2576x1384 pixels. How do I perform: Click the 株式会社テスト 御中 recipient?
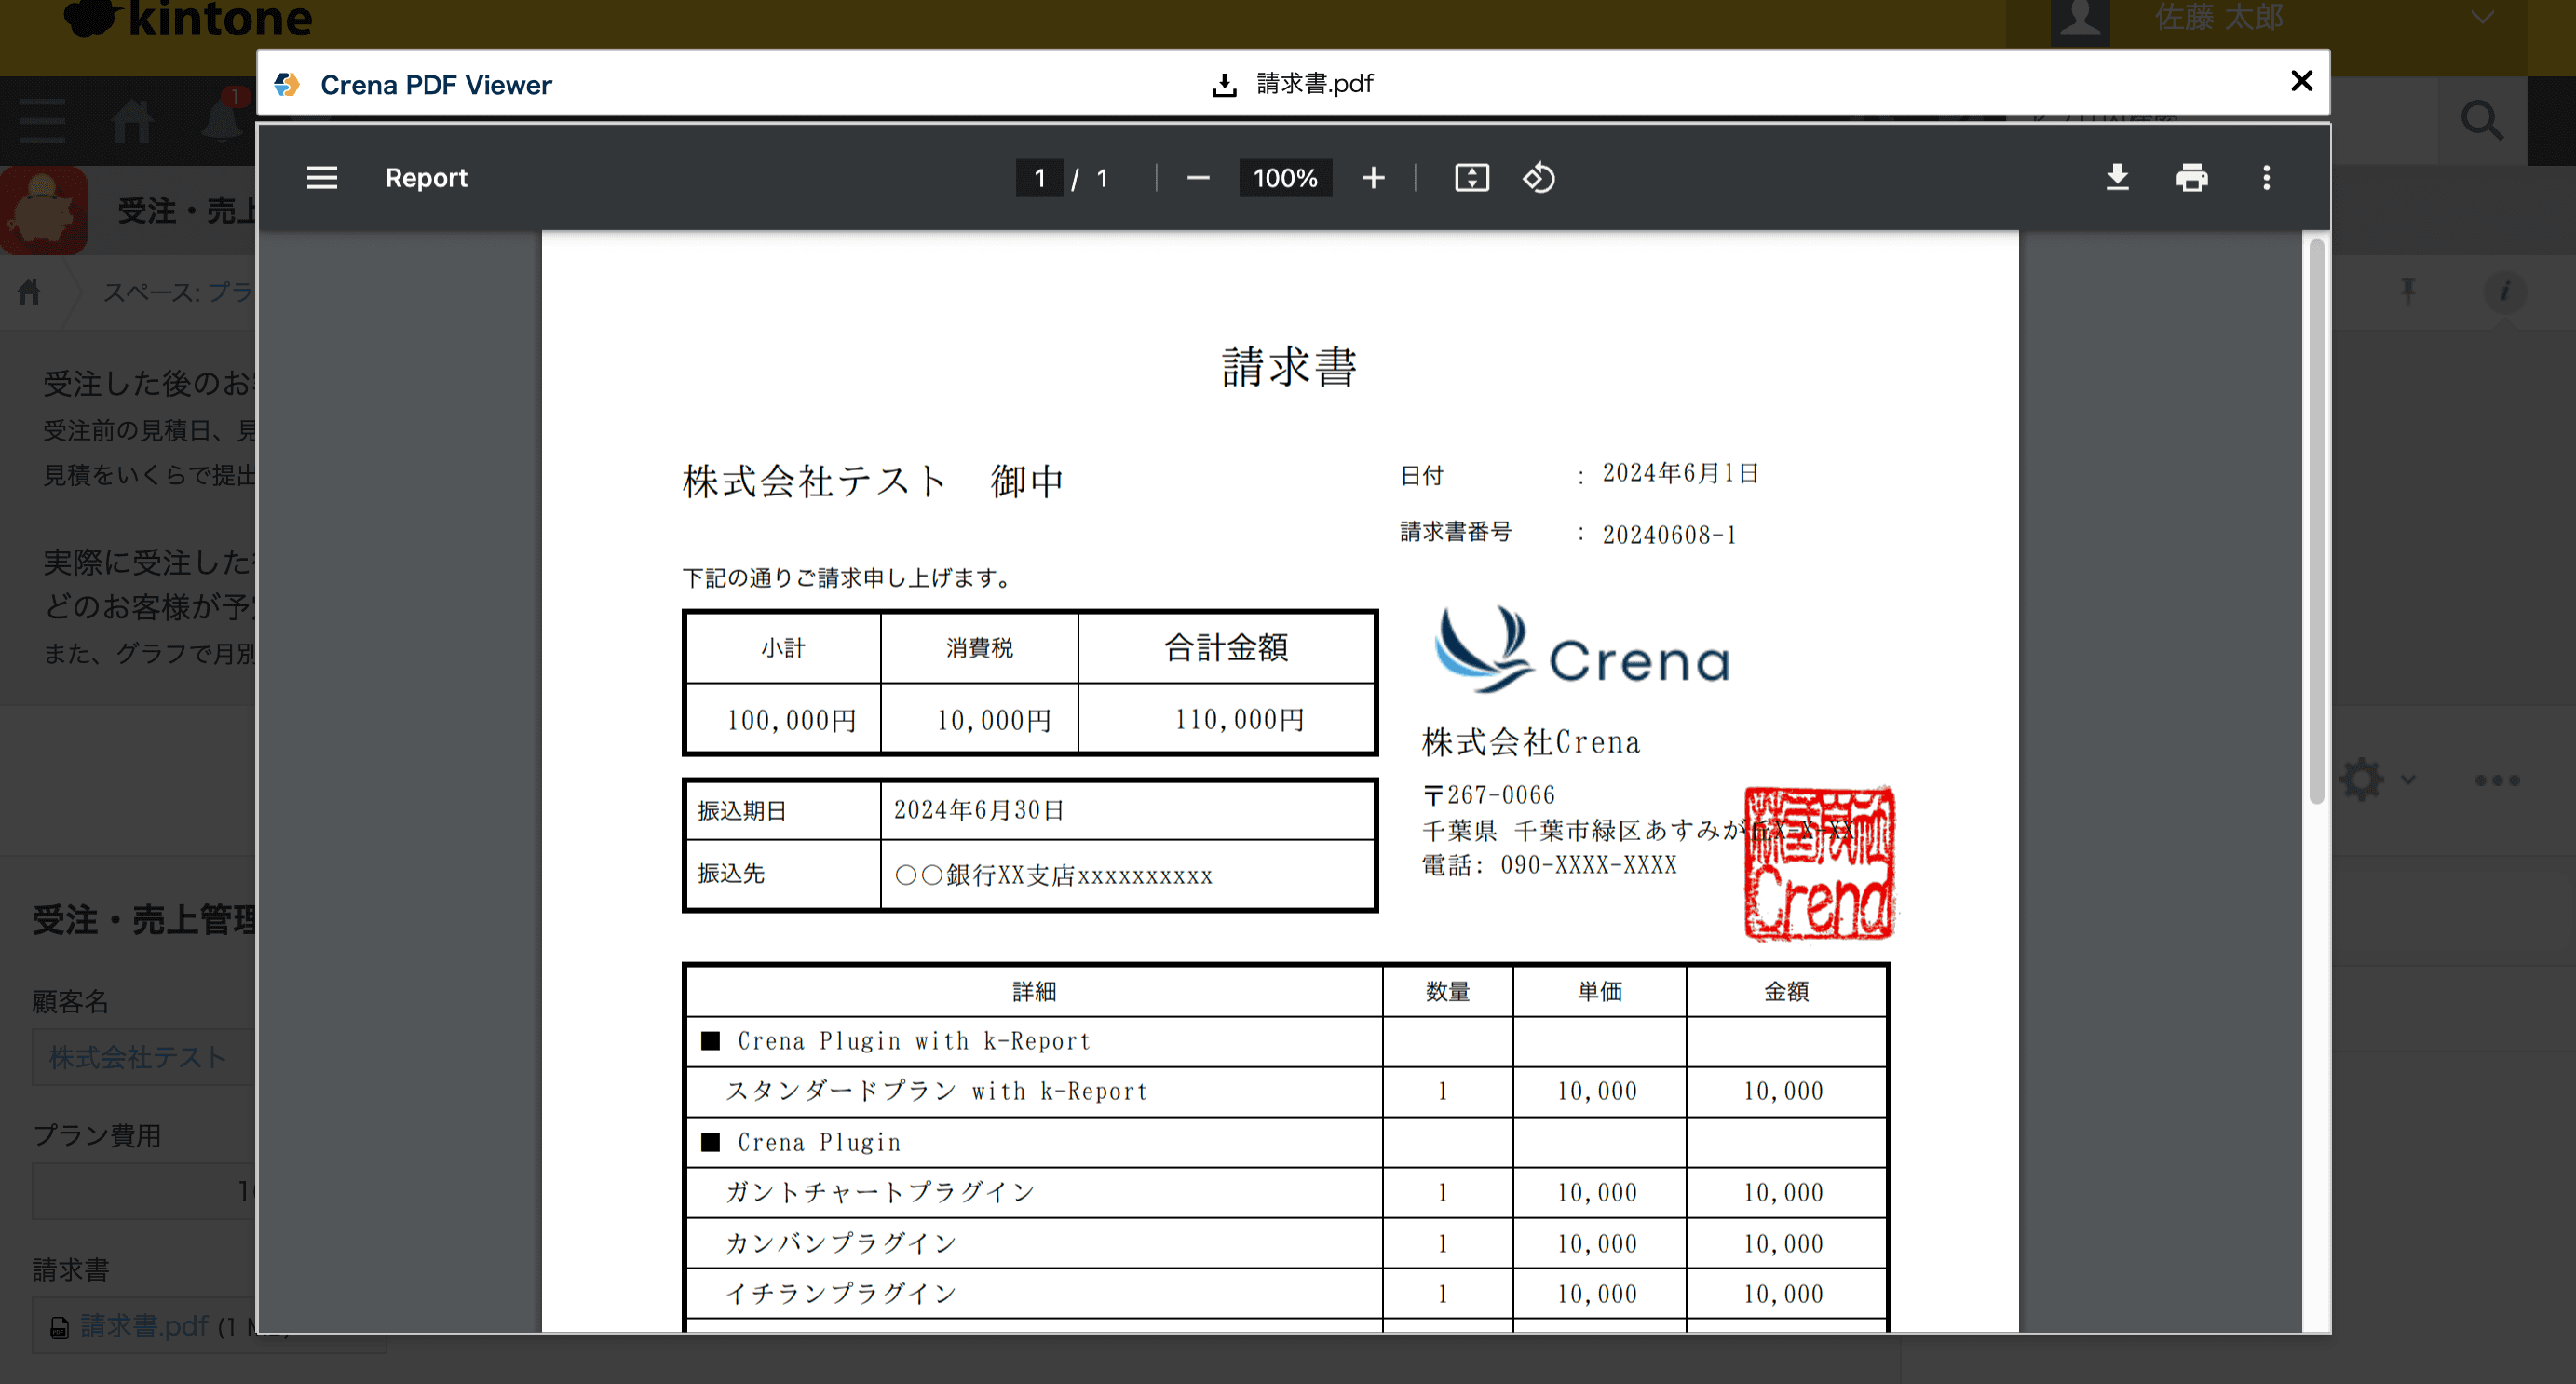(x=873, y=481)
